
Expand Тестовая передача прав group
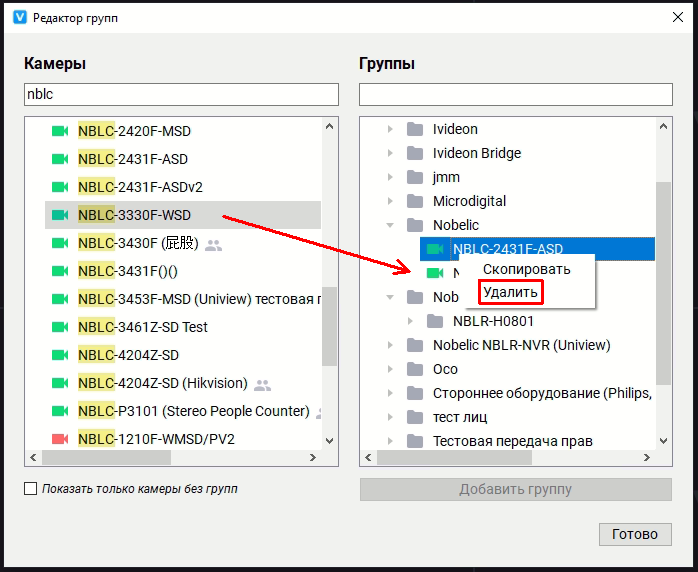click(390, 441)
